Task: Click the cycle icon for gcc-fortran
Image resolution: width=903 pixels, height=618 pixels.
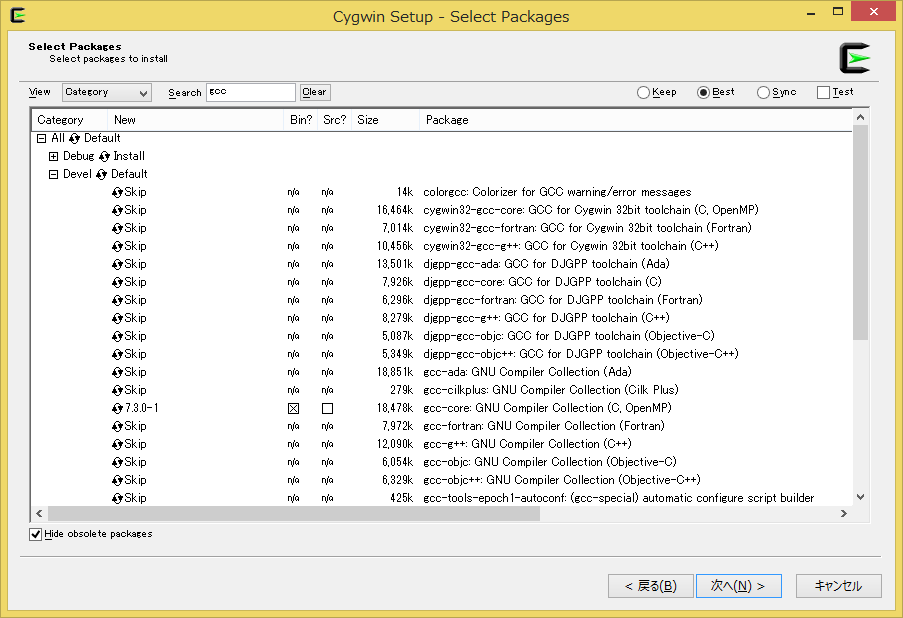Action: click(x=117, y=426)
